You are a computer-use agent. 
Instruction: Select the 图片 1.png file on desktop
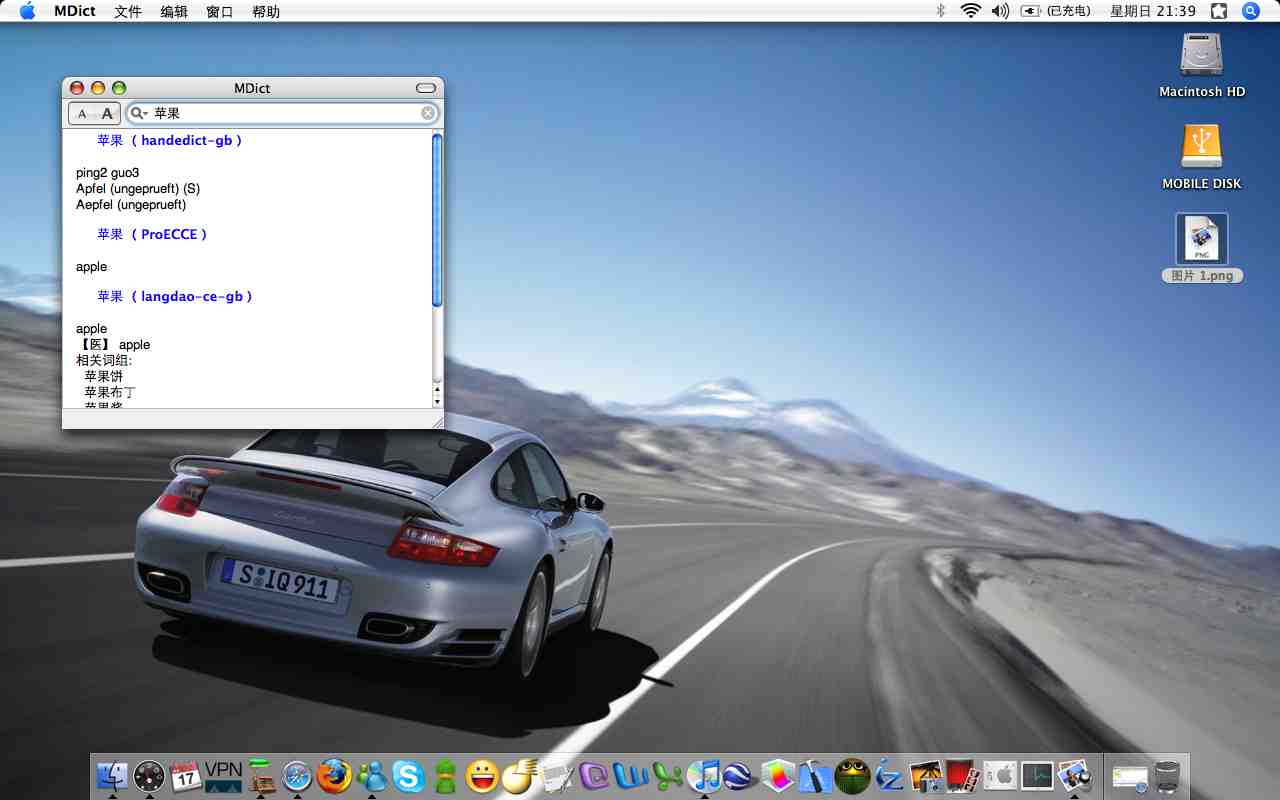1202,240
